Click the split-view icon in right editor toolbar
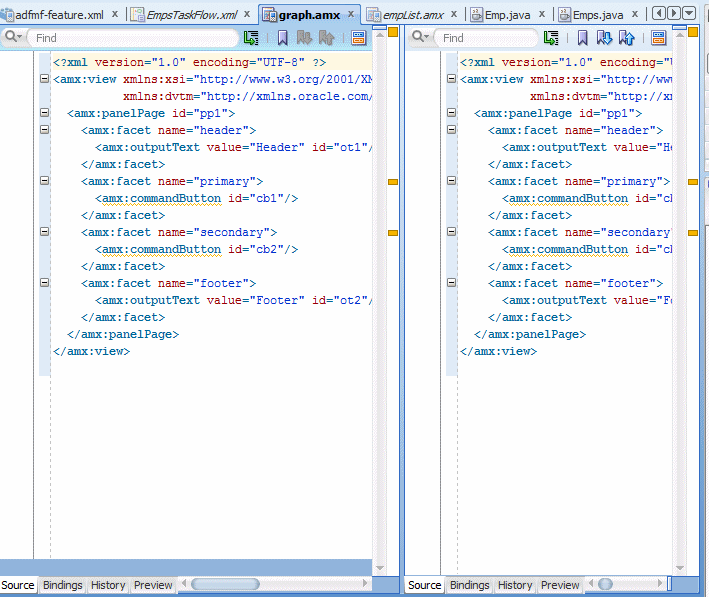This screenshot has width=709, height=597. click(x=659, y=38)
